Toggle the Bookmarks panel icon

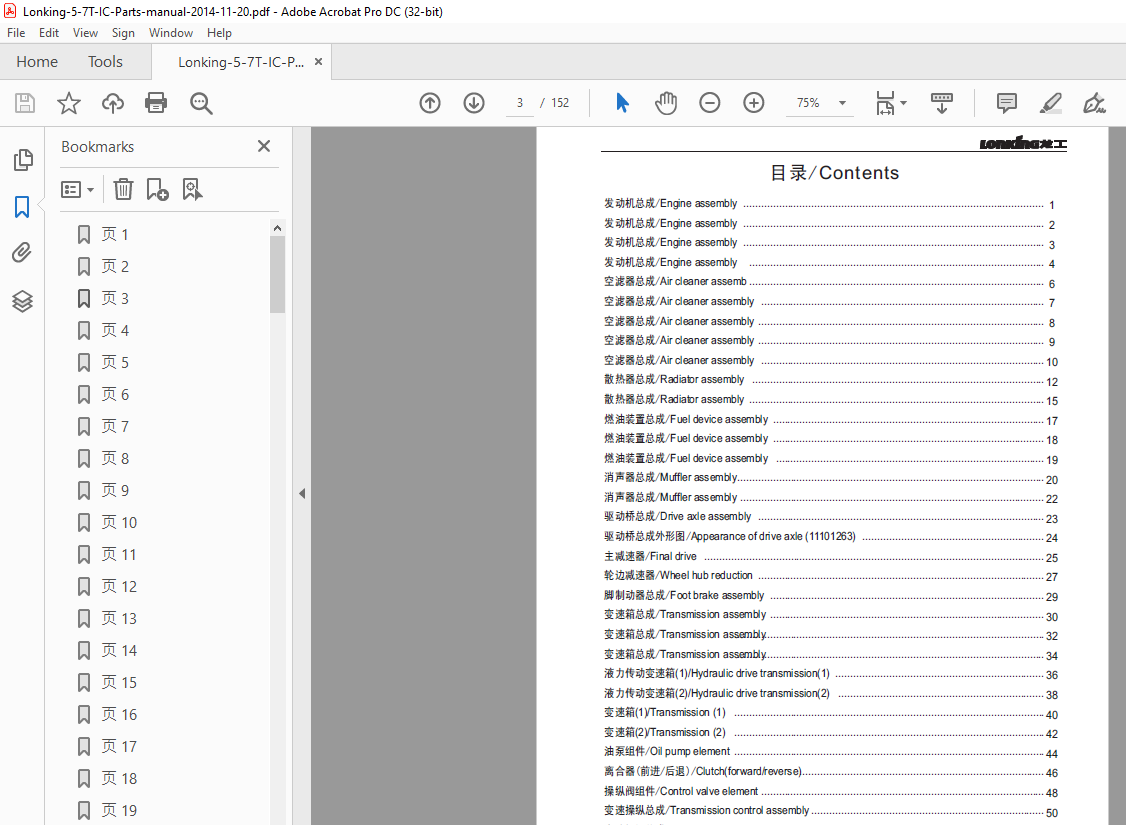click(22, 207)
